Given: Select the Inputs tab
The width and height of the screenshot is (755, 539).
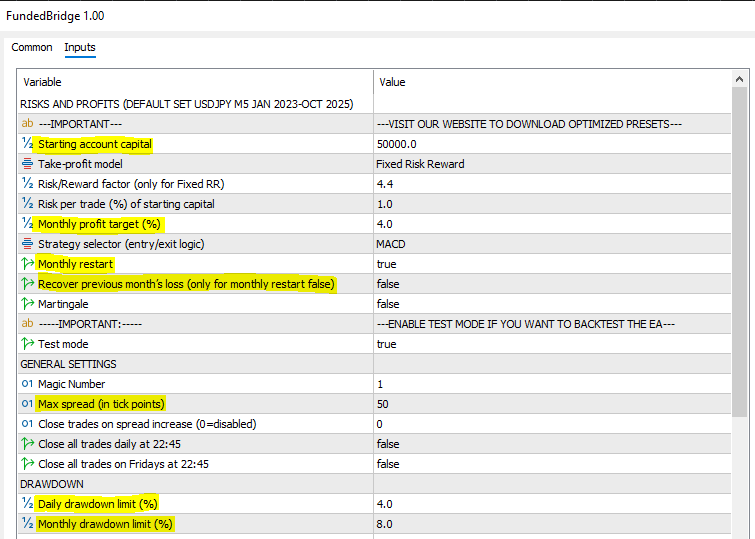Looking at the screenshot, I should click(x=80, y=47).
